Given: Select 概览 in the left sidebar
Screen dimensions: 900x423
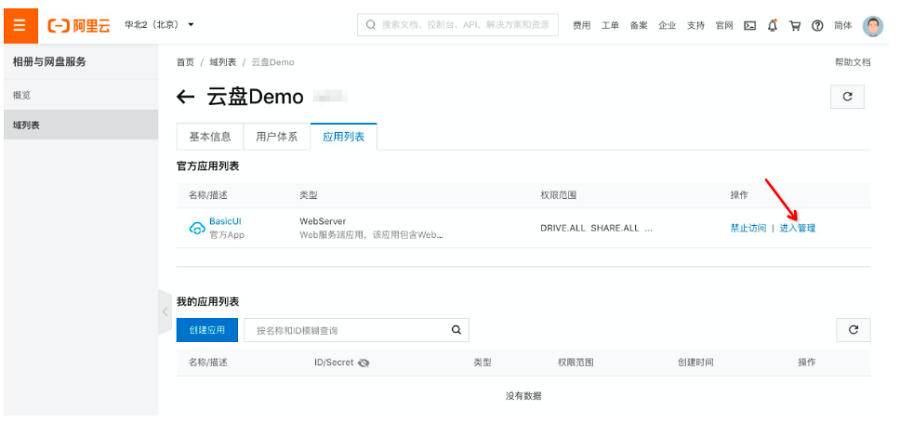Looking at the screenshot, I should coord(22,95).
